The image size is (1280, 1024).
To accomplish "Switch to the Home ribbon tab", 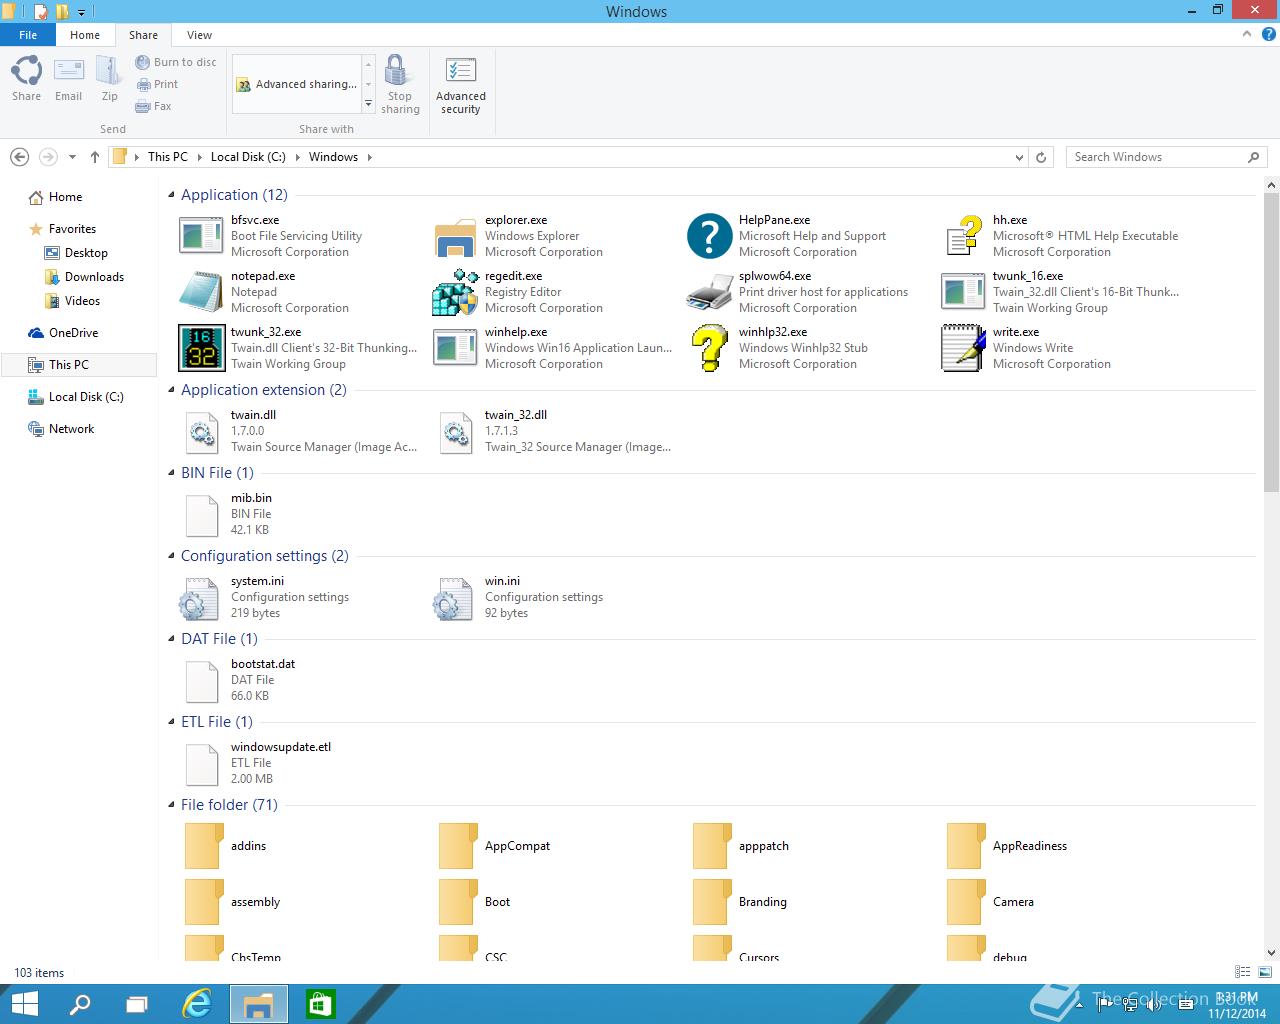I will tap(85, 35).
